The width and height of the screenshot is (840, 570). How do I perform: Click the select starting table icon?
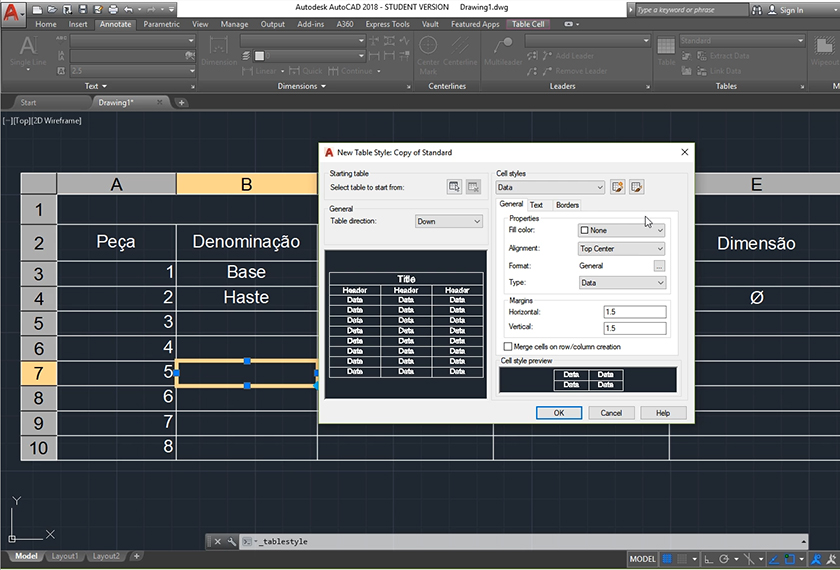click(455, 187)
